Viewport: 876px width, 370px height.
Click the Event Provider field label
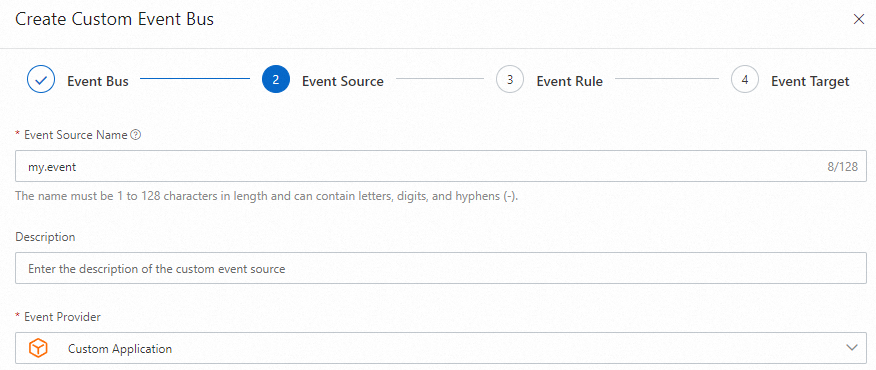point(62,317)
